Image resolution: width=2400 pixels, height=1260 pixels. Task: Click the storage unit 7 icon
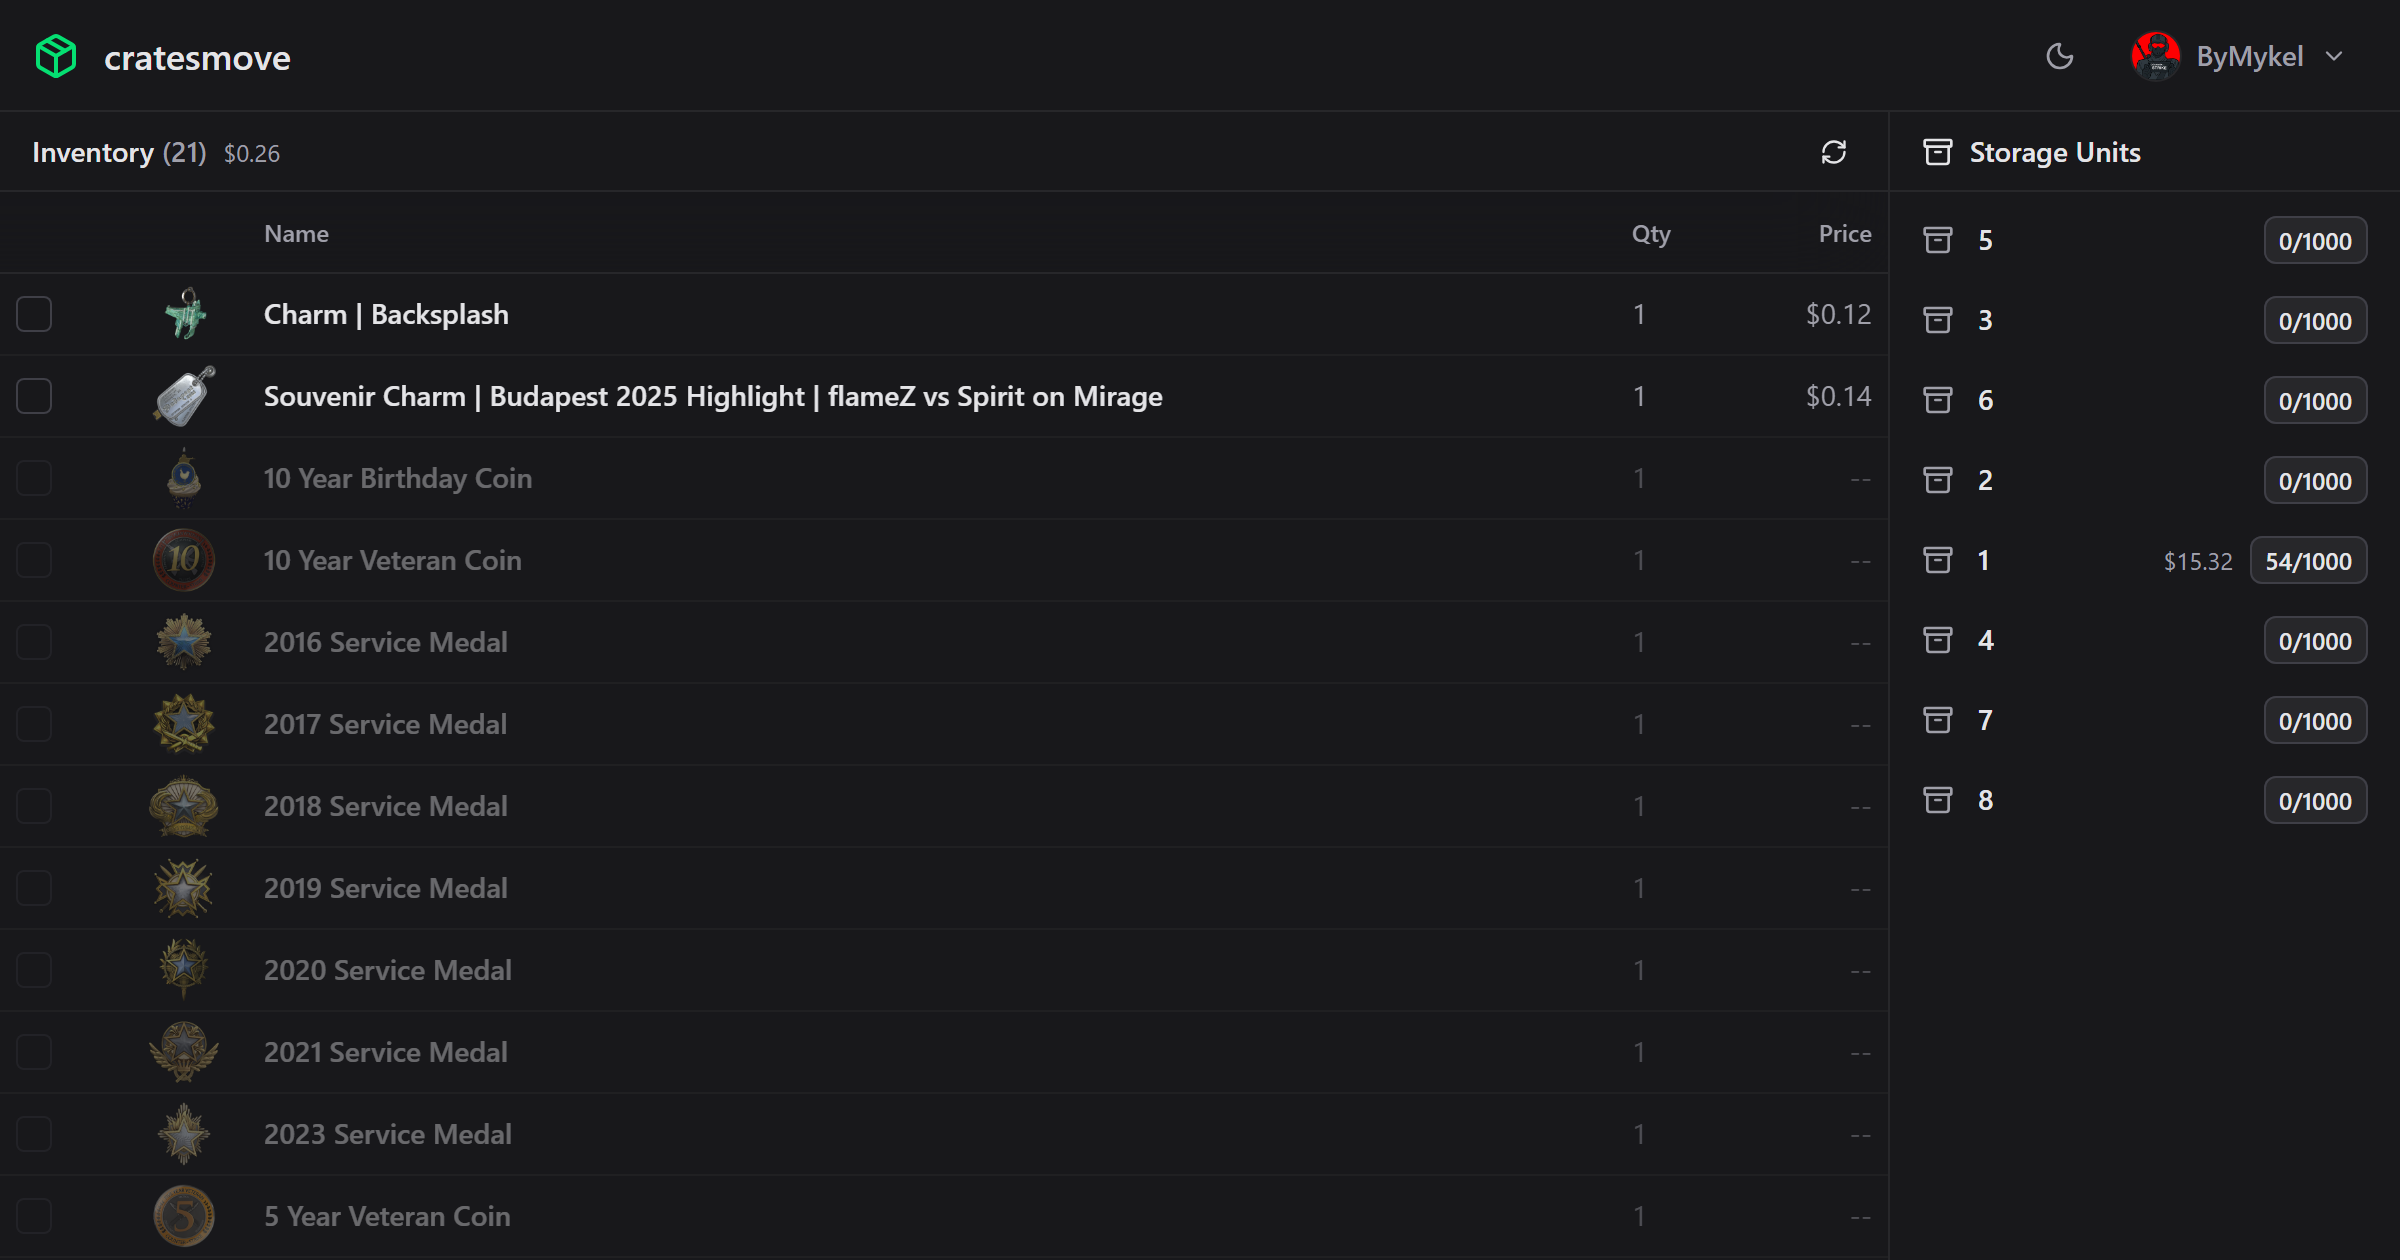[1938, 720]
